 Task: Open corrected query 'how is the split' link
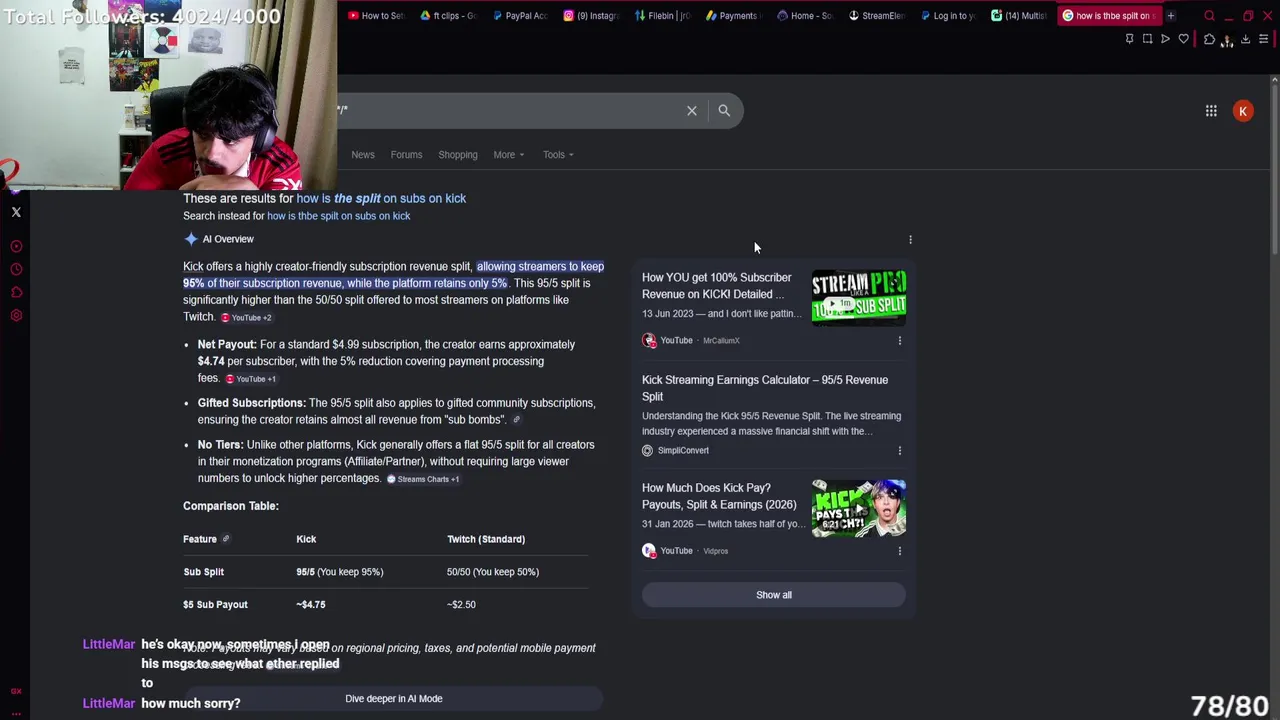[381, 198]
